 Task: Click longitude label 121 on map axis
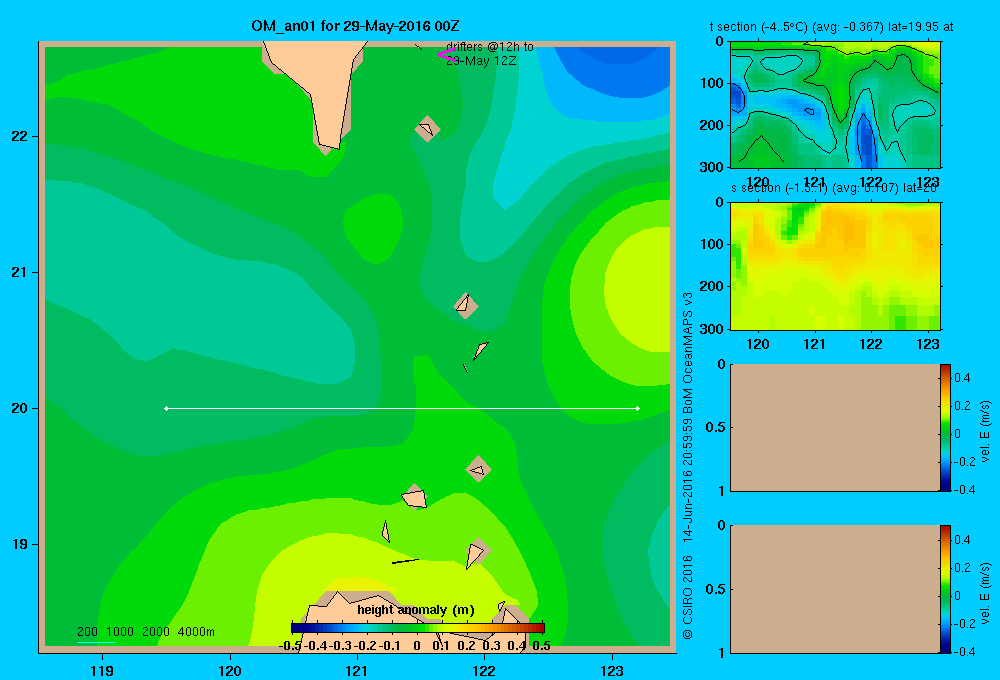point(357,670)
